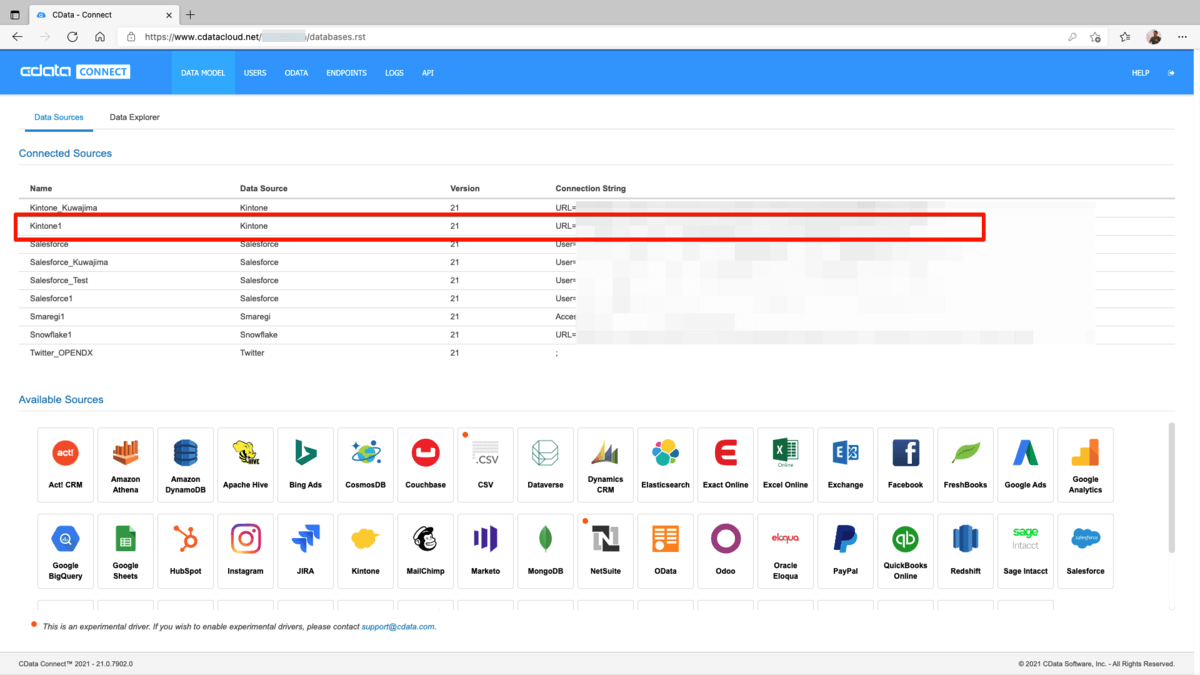Open the NetSuite source tile

click(605, 551)
